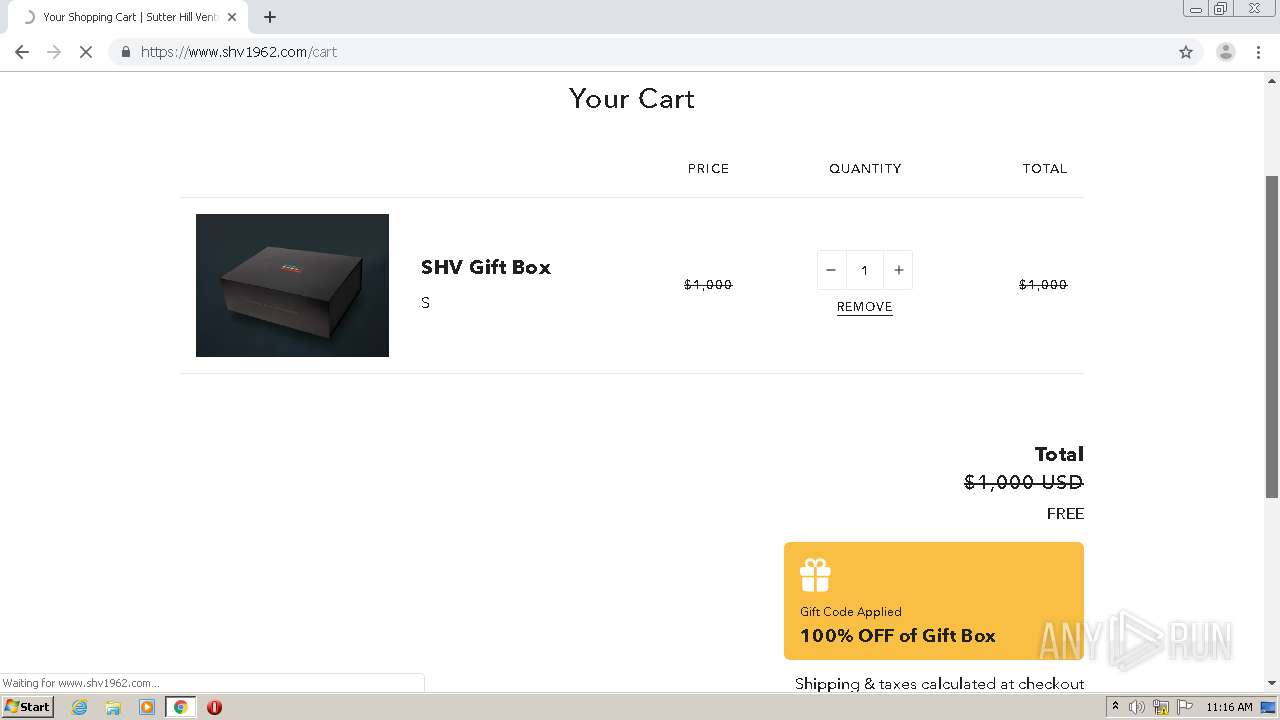Click the address bar URL
The image size is (1280, 720).
[239, 52]
